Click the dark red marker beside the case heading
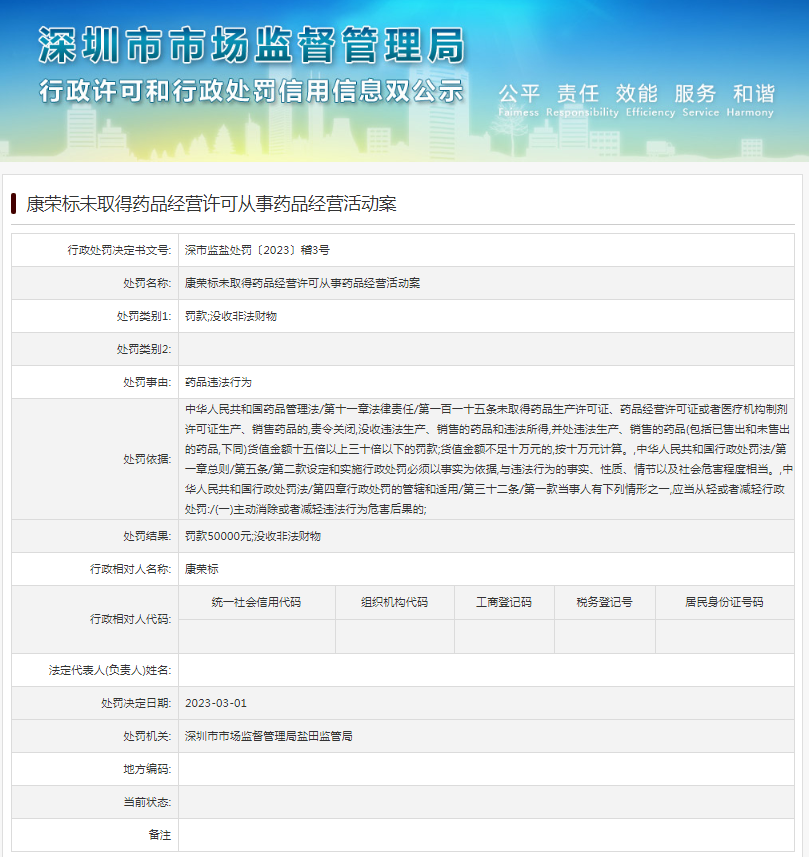809x857 pixels. tap(14, 204)
